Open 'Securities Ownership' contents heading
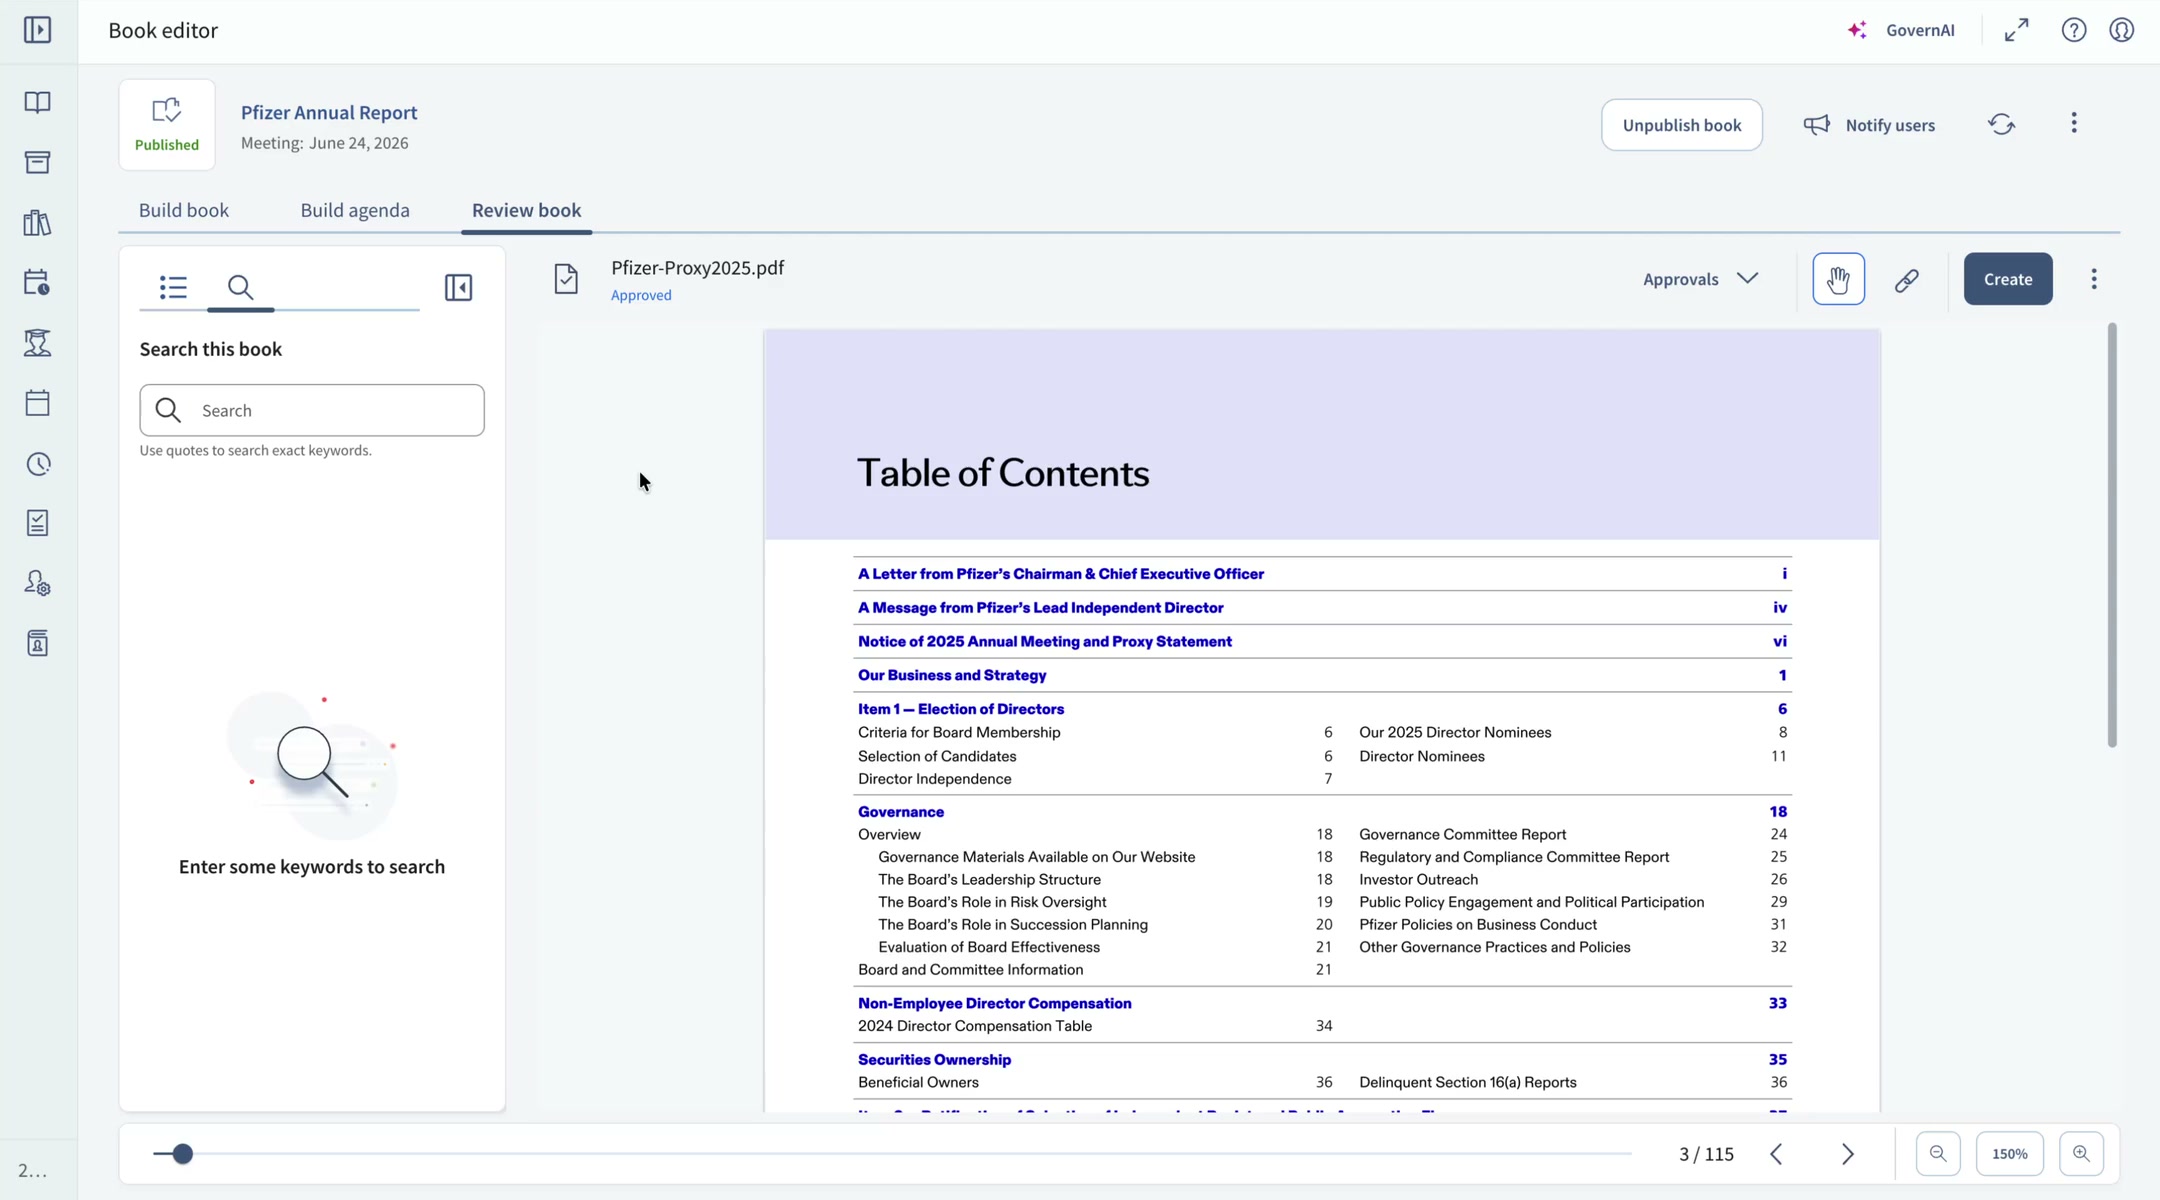The width and height of the screenshot is (2160, 1200). click(934, 1060)
